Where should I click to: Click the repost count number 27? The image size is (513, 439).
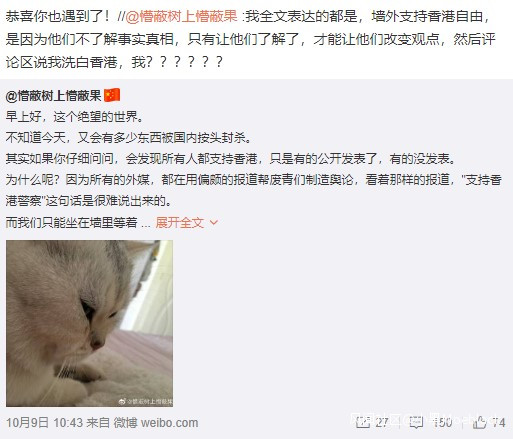click(382, 423)
